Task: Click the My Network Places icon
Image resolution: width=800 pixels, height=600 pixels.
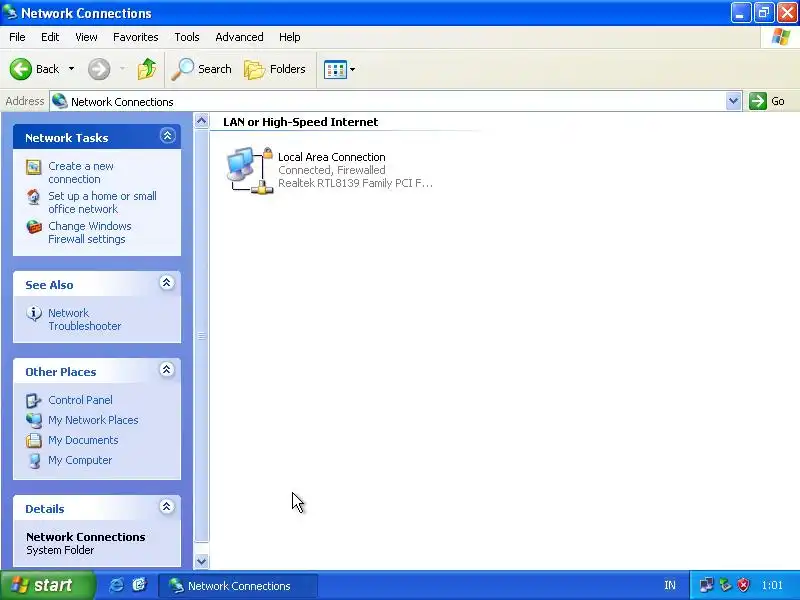Action: 34,420
